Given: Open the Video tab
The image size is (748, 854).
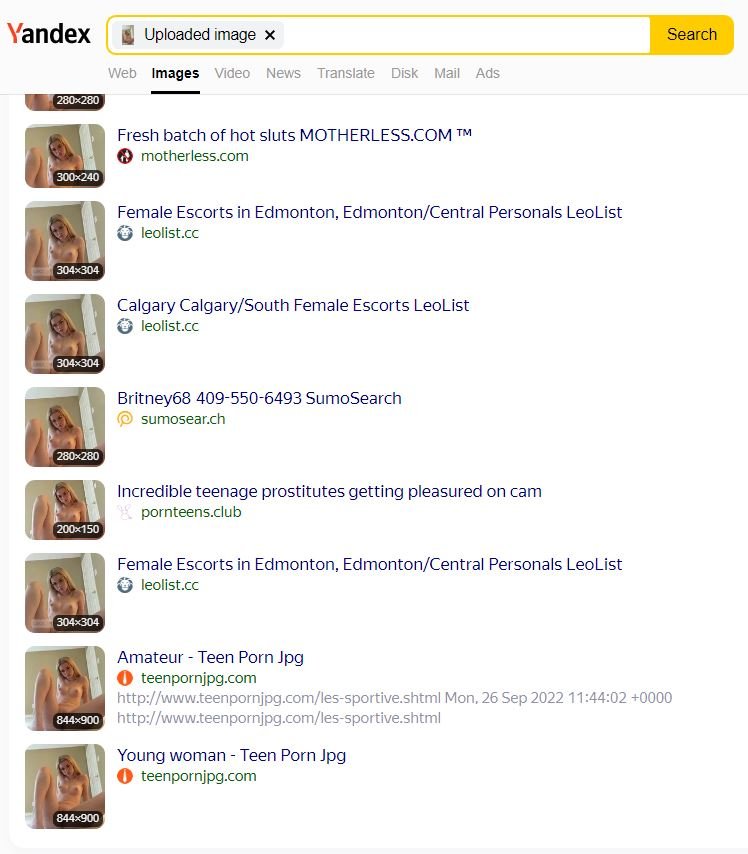Looking at the screenshot, I should (x=232, y=73).
